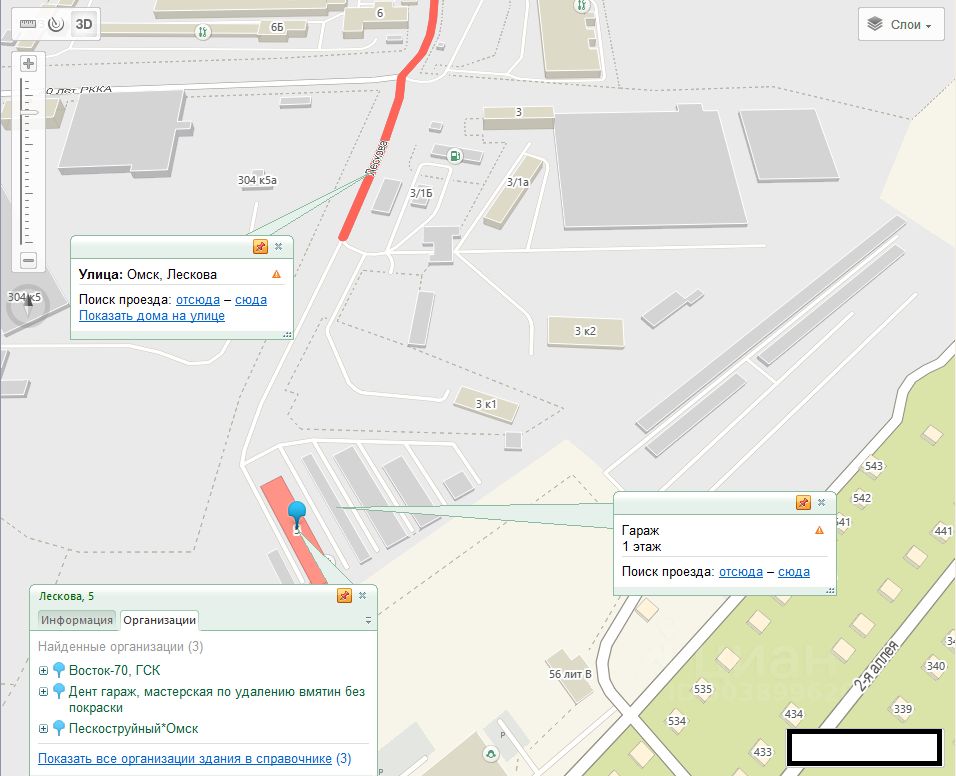This screenshot has width=956, height=776.
Task: Close the Улица Лескова street popup
Action: coord(279,246)
